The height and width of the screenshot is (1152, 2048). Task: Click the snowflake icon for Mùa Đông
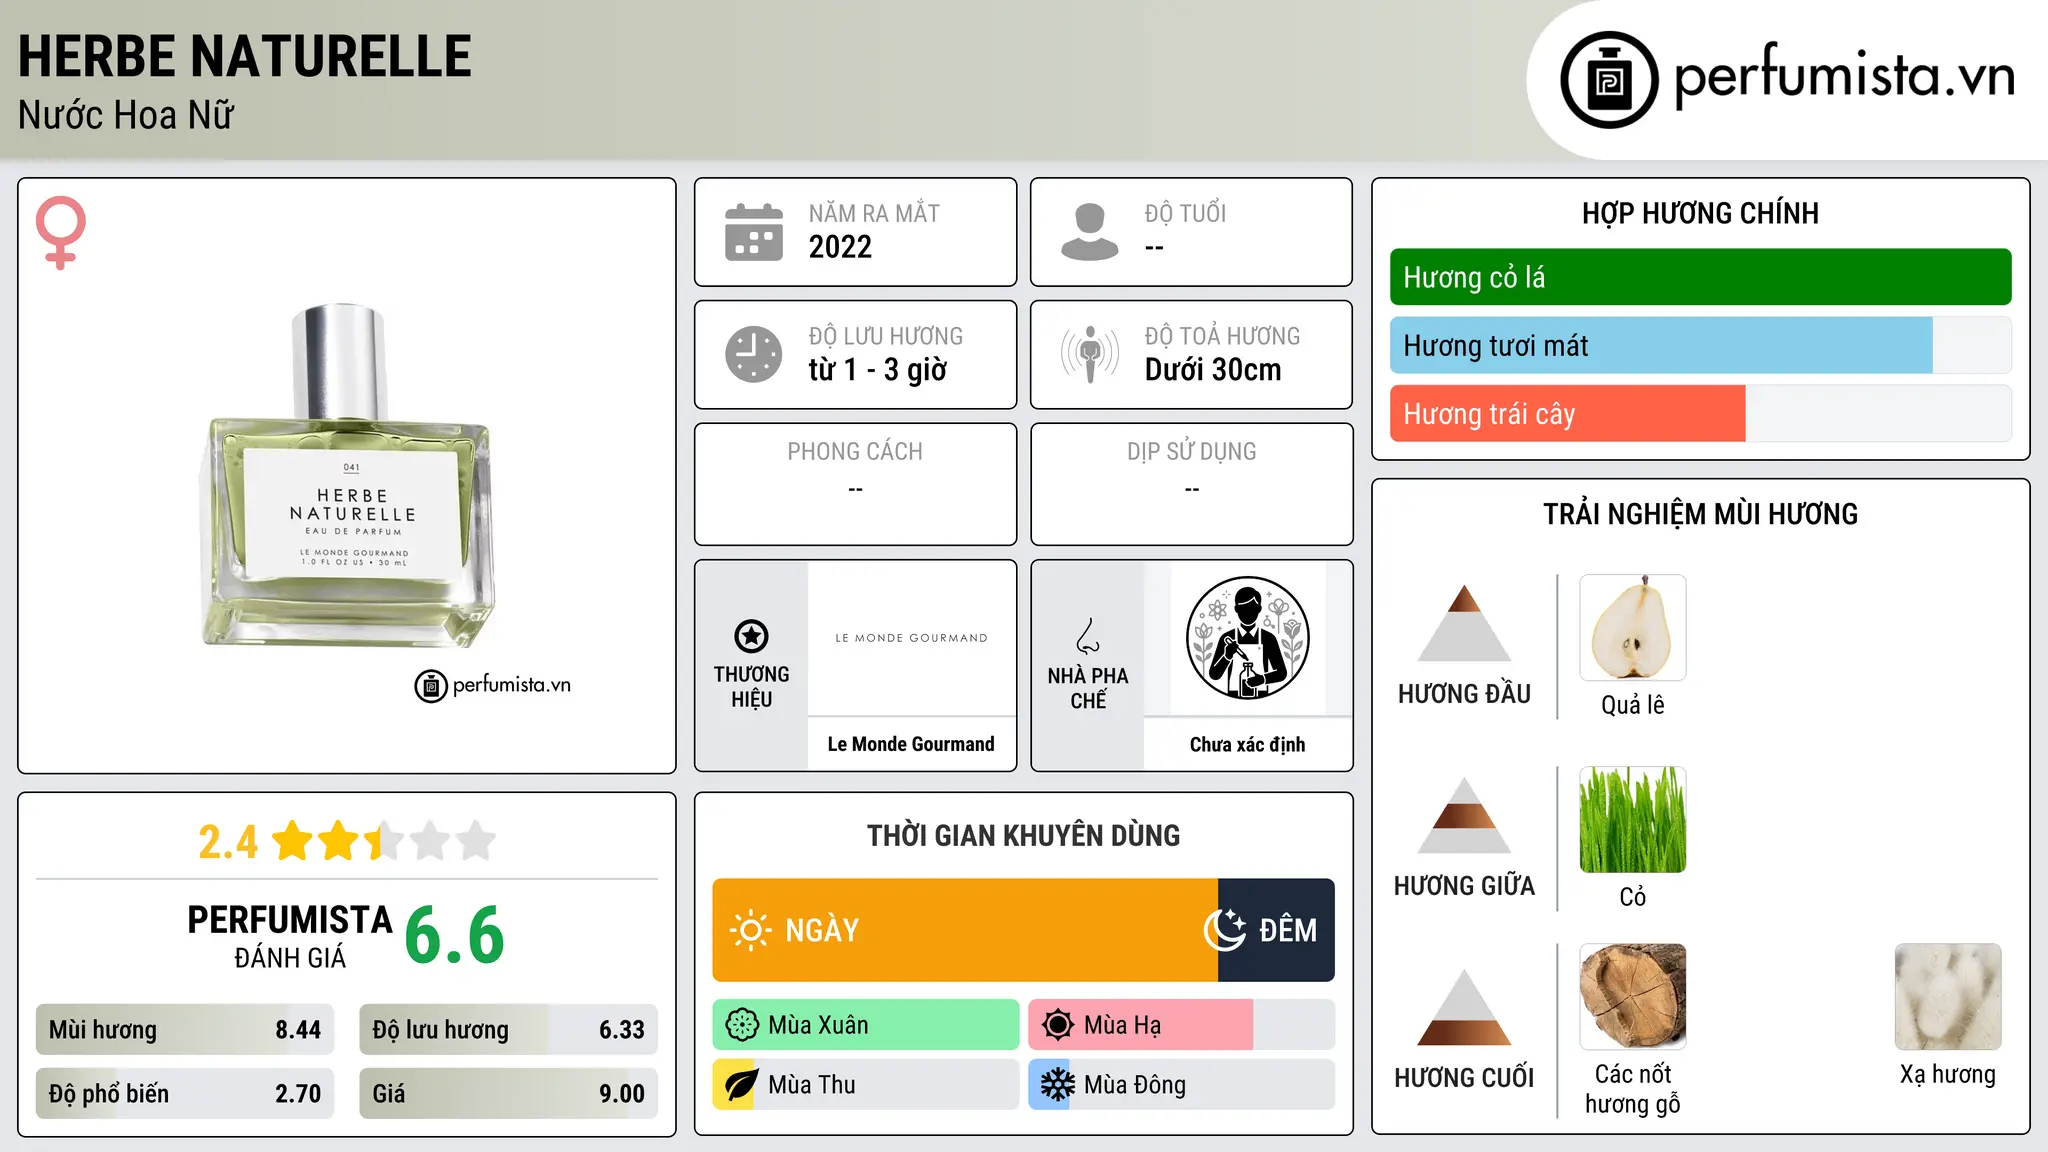pos(1057,1085)
